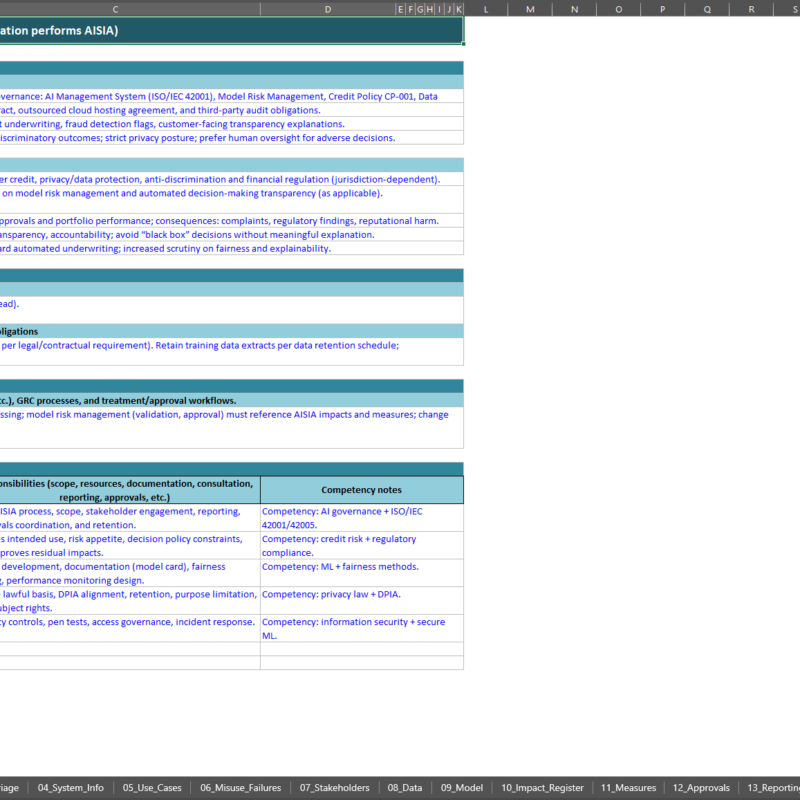Switch to the 10_Impact_Register sheet tab
This screenshot has width=800, height=800.
click(x=542, y=788)
